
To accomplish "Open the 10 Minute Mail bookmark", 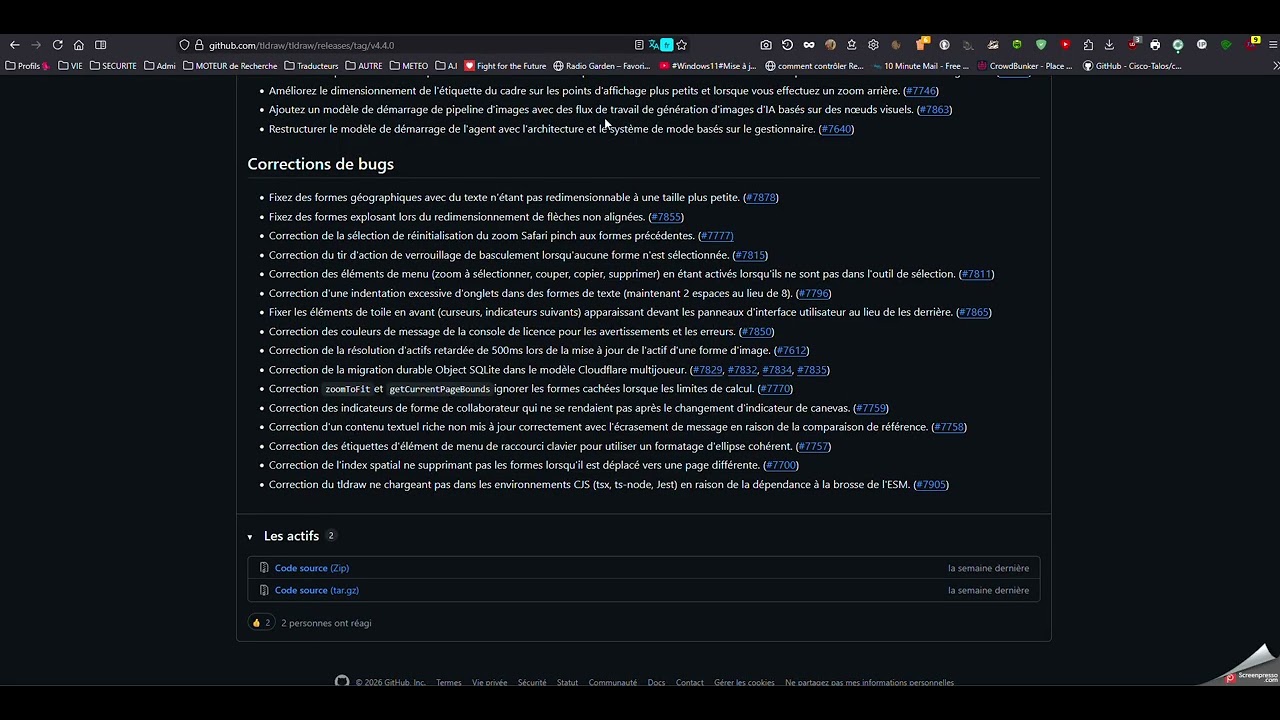I will [x=920, y=66].
